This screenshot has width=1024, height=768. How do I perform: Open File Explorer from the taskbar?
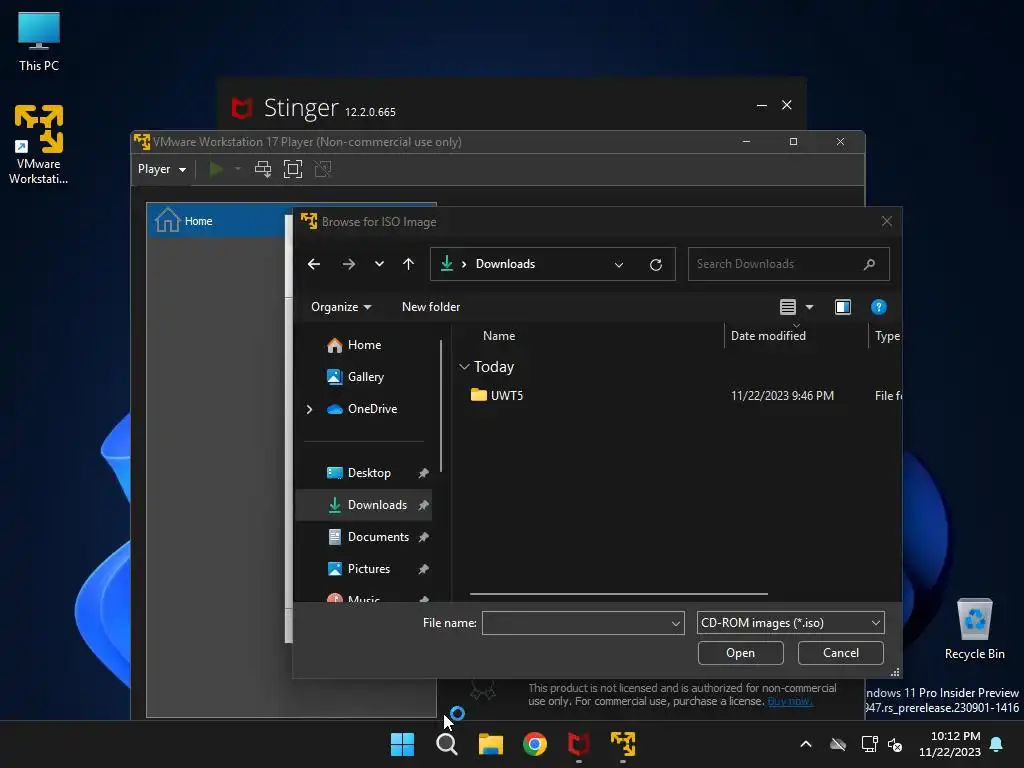[490, 744]
